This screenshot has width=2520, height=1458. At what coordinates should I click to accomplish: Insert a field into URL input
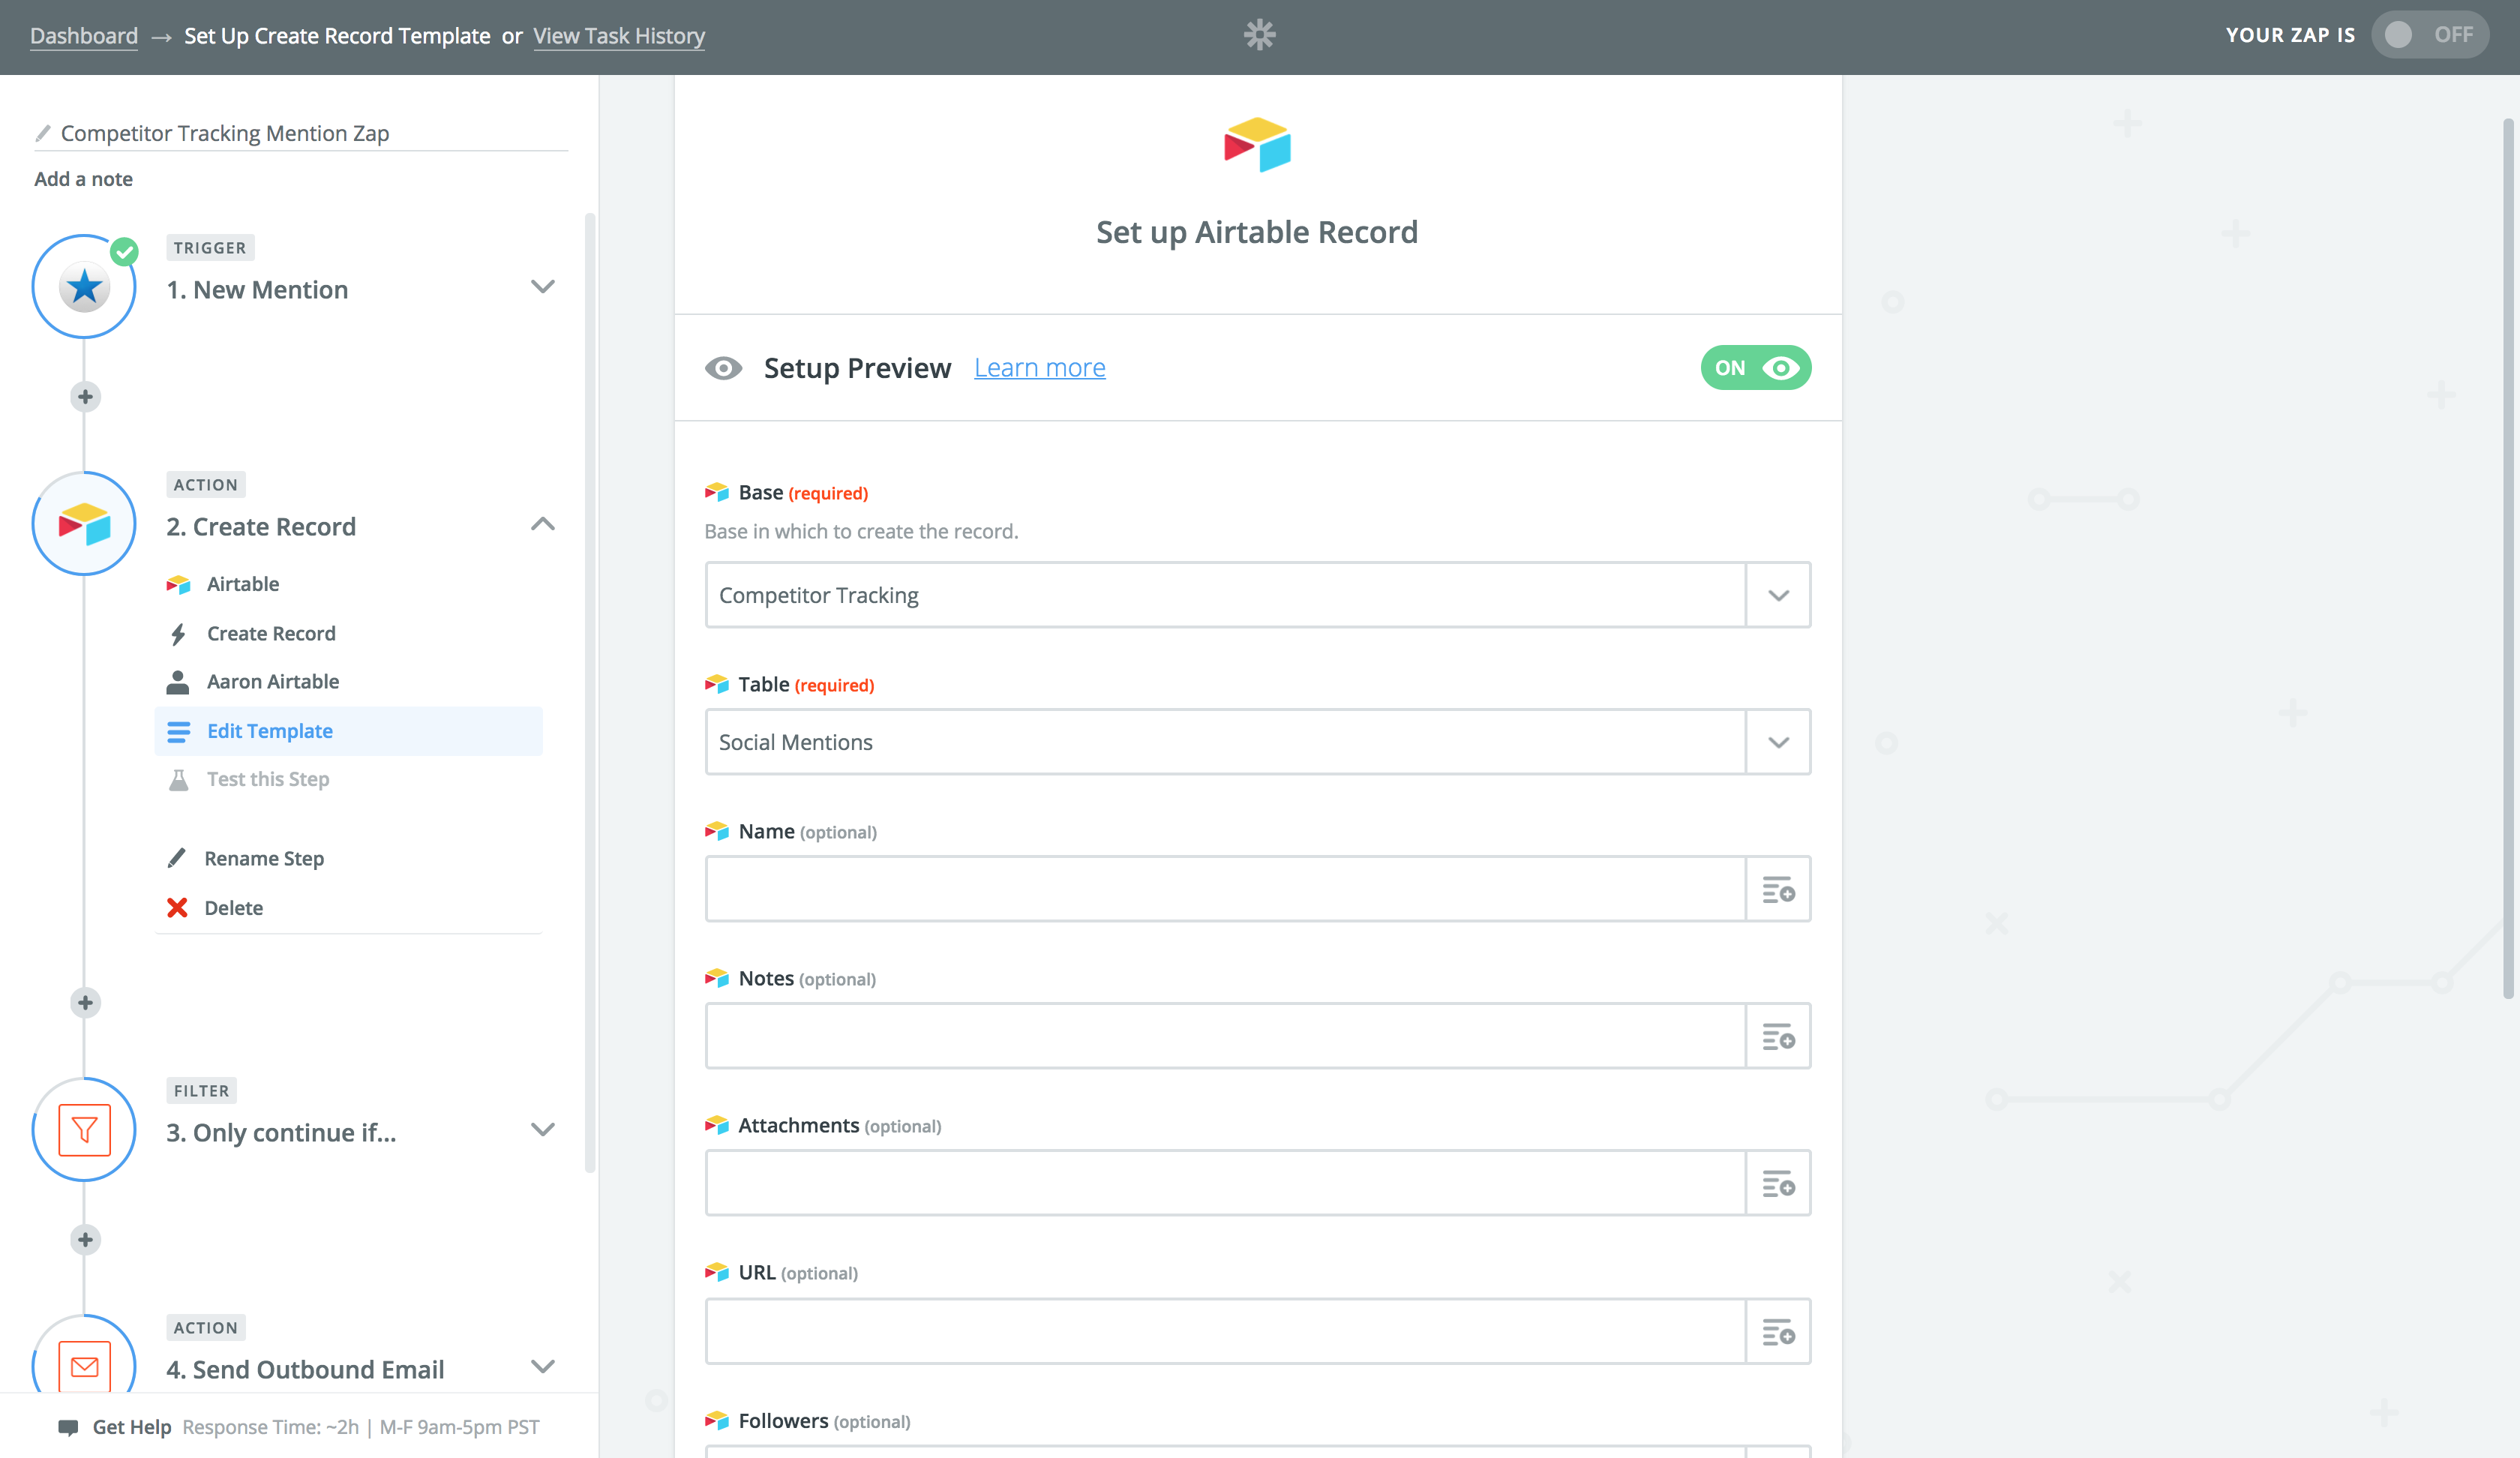pos(1778,1331)
